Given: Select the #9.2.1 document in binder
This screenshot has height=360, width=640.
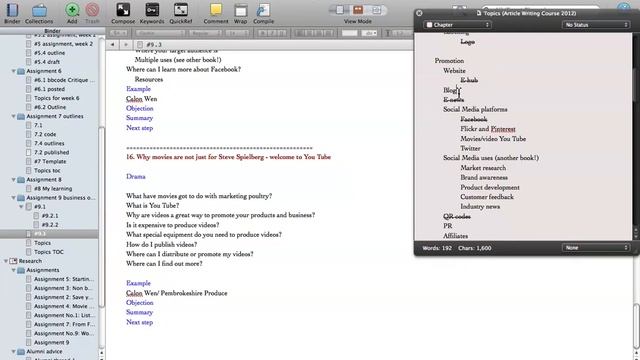Looking at the screenshot, I should coord(50,216).
